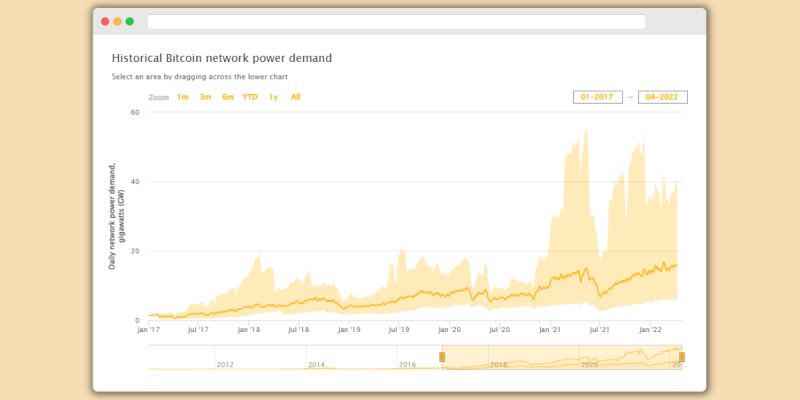Click the Jan '17 x-axis label
The width and height of the screenshot is (800, 400).
click(x=148, y=330)
